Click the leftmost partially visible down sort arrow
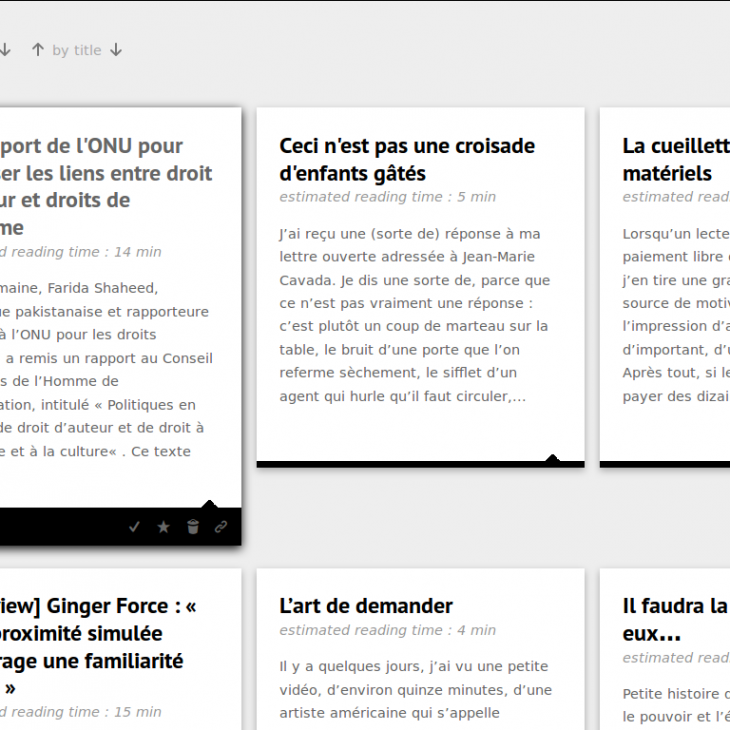Image resolution: width=730 pixels, height=730 pixels. 5,50
